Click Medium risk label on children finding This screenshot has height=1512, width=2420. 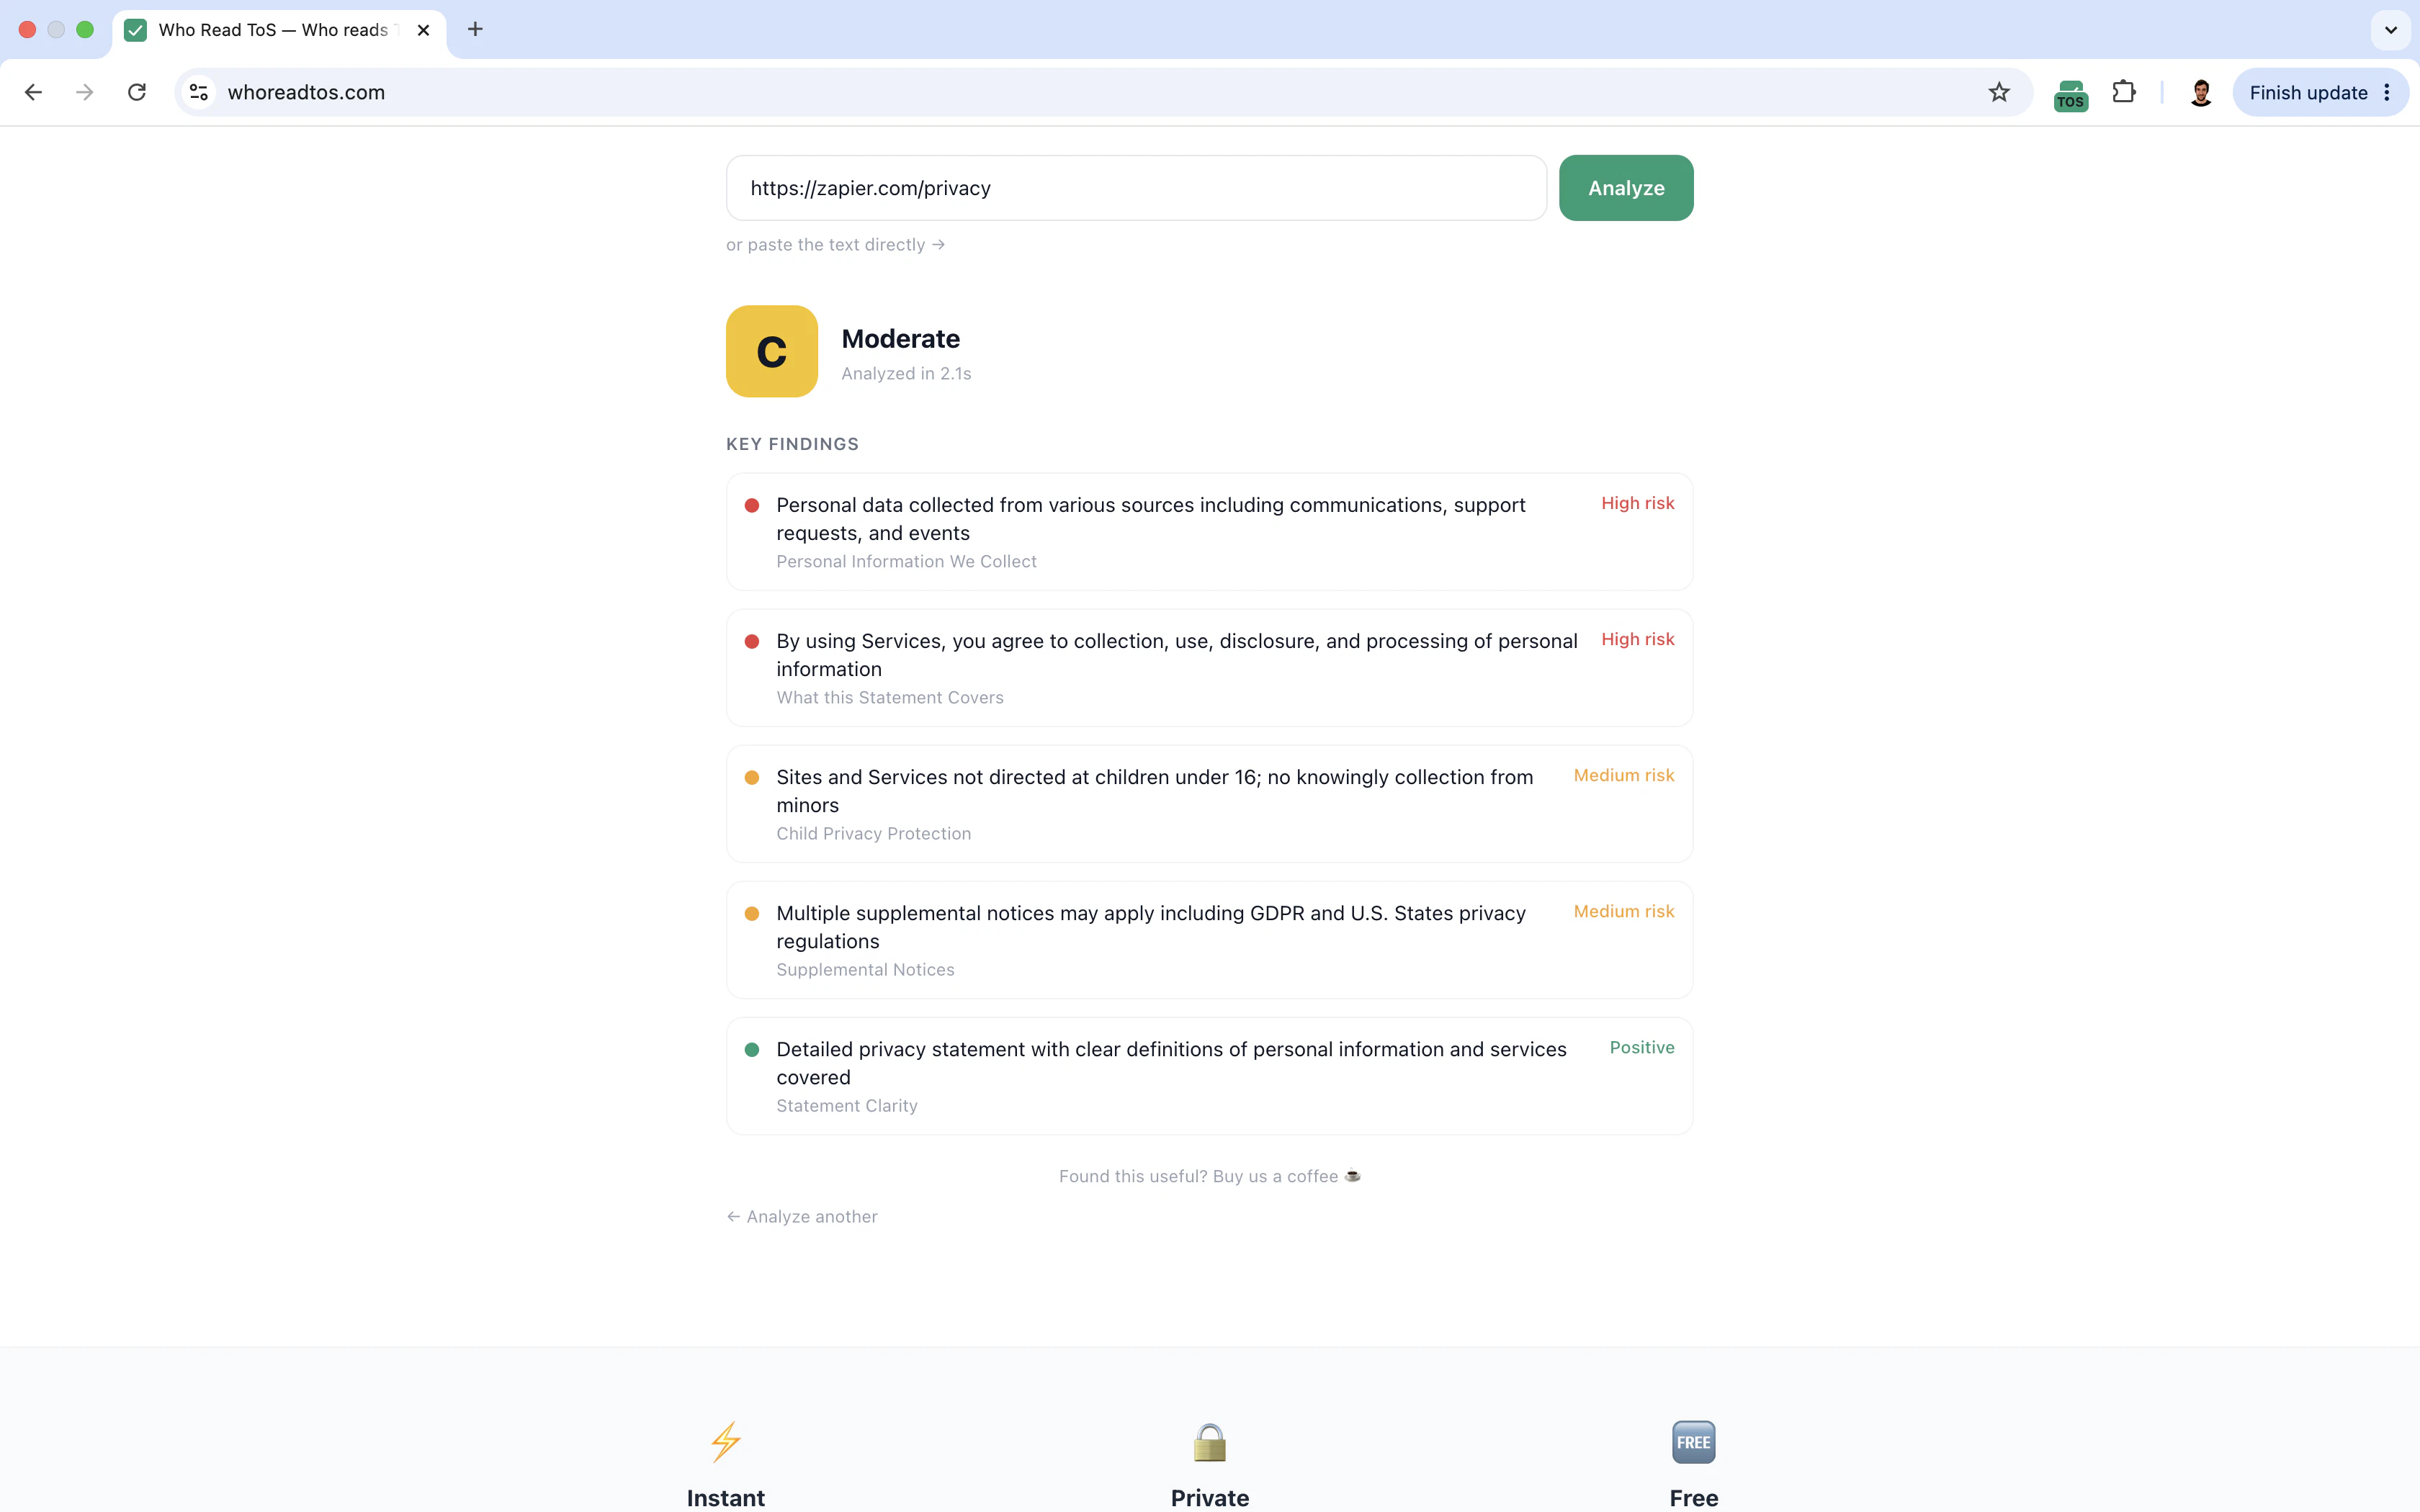pyautogui.click(x=1624, y=775)
